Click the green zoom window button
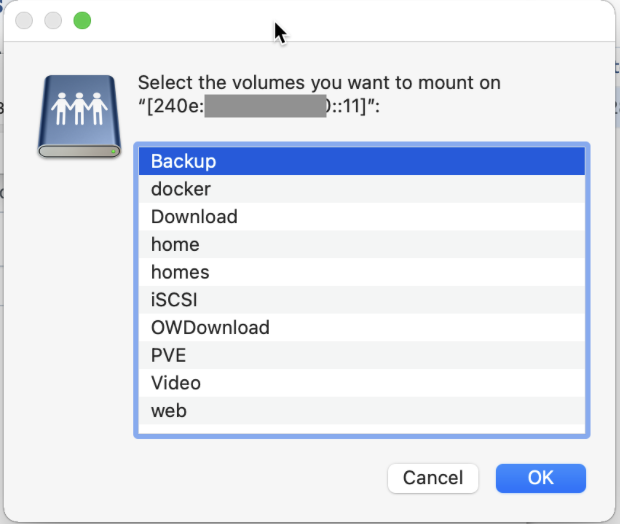The height and width of the screenshot is (524, 620). click(x=82, y=21)
